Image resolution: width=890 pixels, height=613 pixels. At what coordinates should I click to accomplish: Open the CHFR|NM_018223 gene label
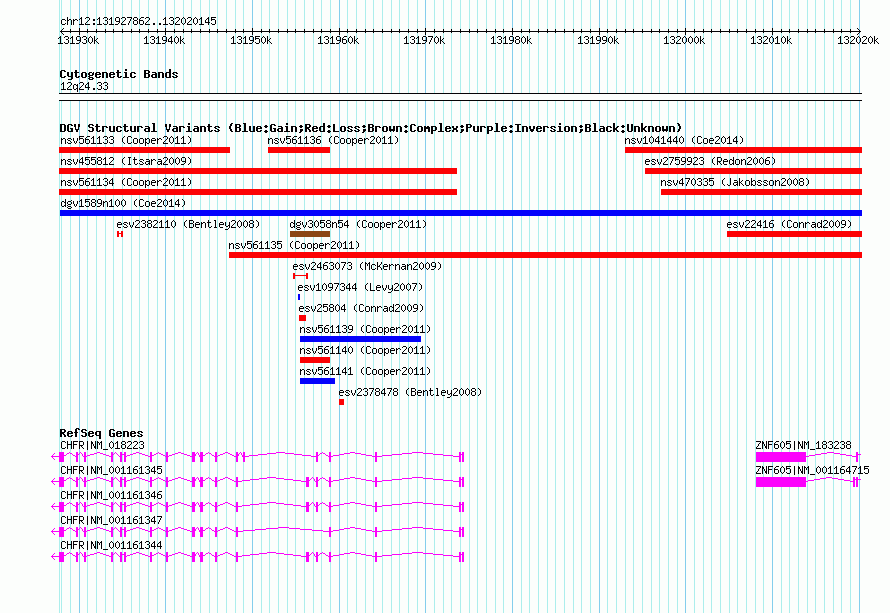click(102, 446)
